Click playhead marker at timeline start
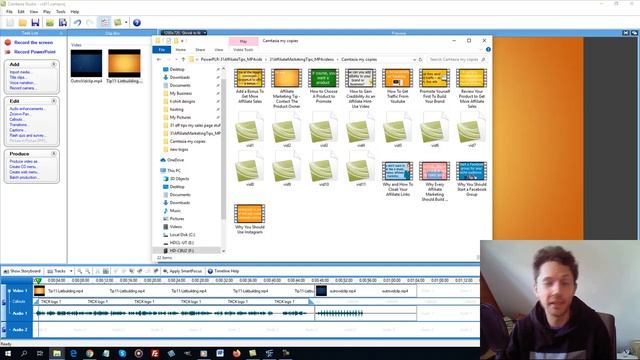640x360 pixels. click(38, 281)
